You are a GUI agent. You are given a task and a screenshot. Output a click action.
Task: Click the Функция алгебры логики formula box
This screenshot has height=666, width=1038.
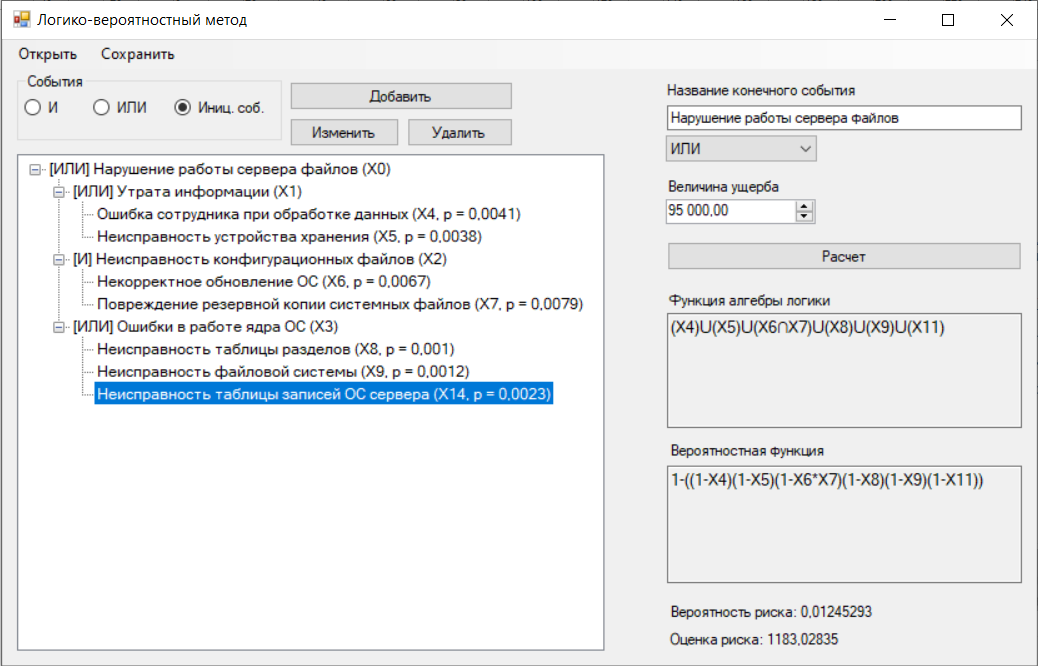click(844, 370)
